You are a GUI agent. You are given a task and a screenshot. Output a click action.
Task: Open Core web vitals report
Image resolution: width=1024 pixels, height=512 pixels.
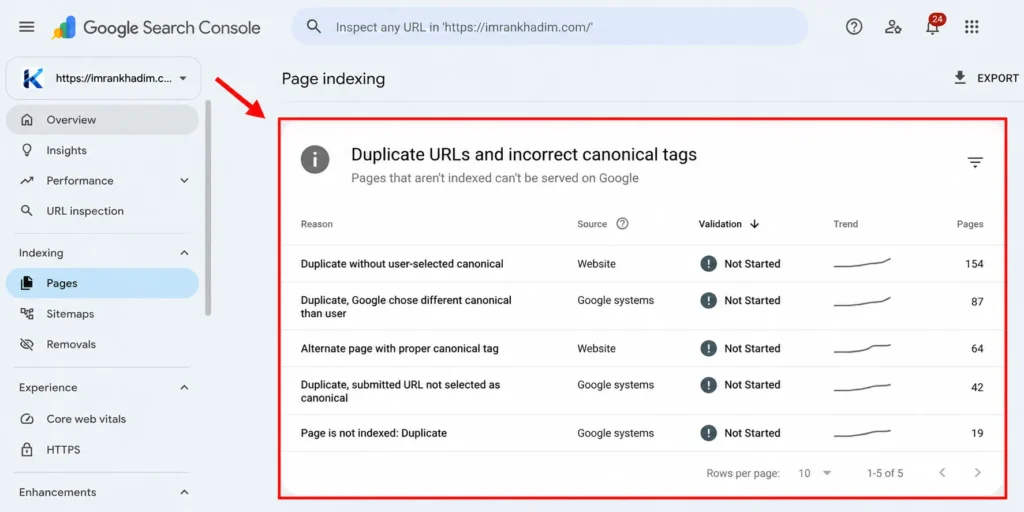point(102,419)
